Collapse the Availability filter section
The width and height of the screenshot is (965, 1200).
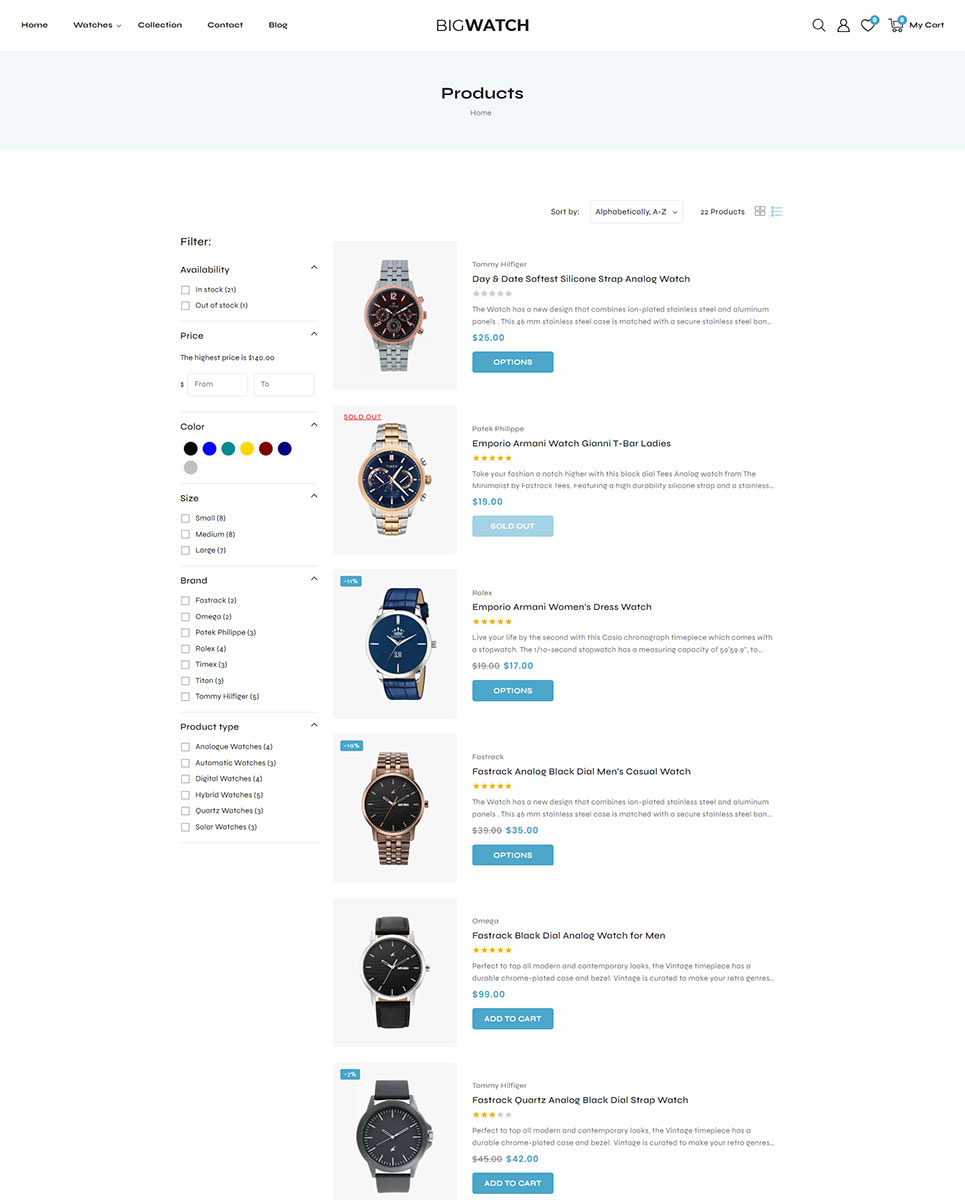tap(314, 268)
